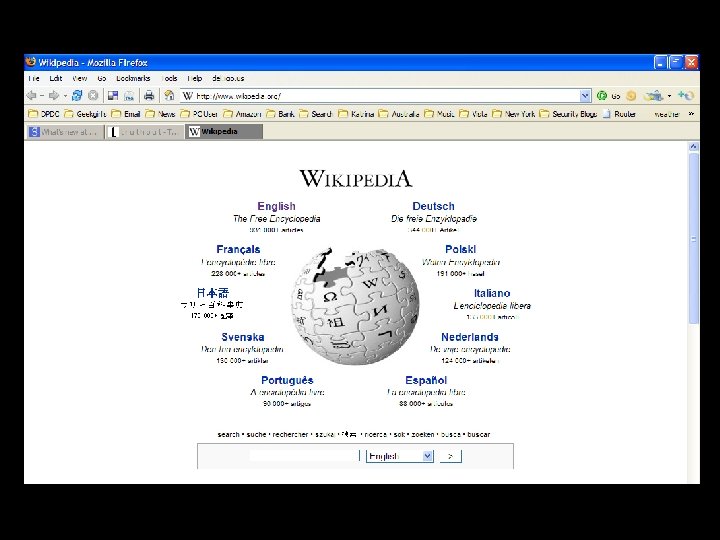Open the Security Blogs bookmark folder
This screenshot has width=720, height=540.
pyautogui.click(x=568, y=114)
